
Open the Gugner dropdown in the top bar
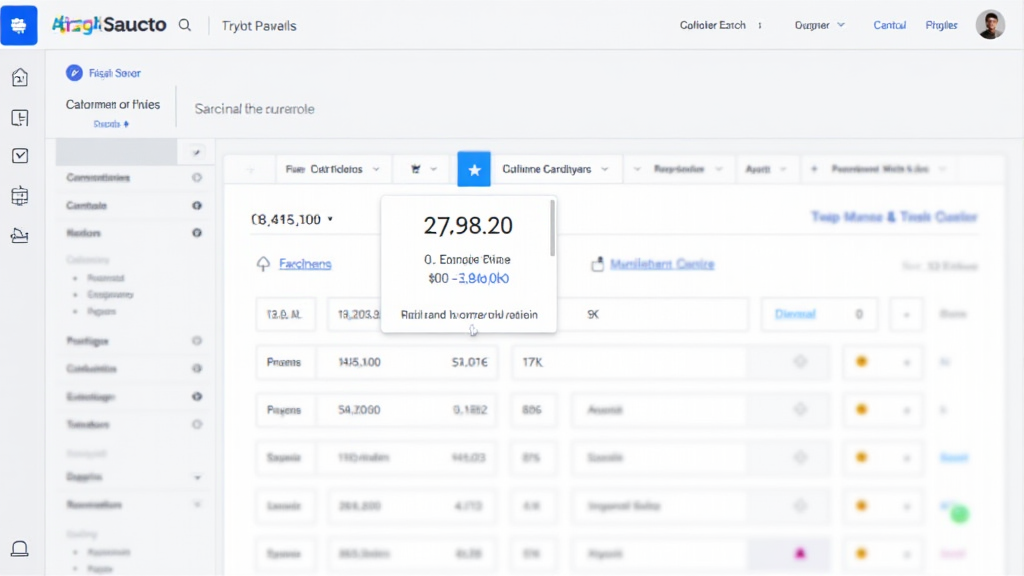pos(819,24)
